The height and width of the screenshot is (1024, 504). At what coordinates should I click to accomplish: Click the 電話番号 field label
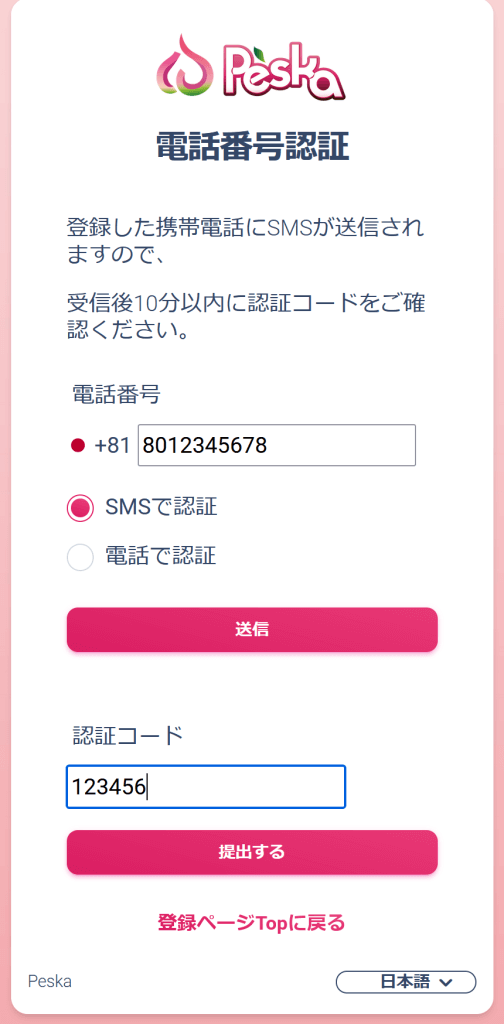pos(116,394)
